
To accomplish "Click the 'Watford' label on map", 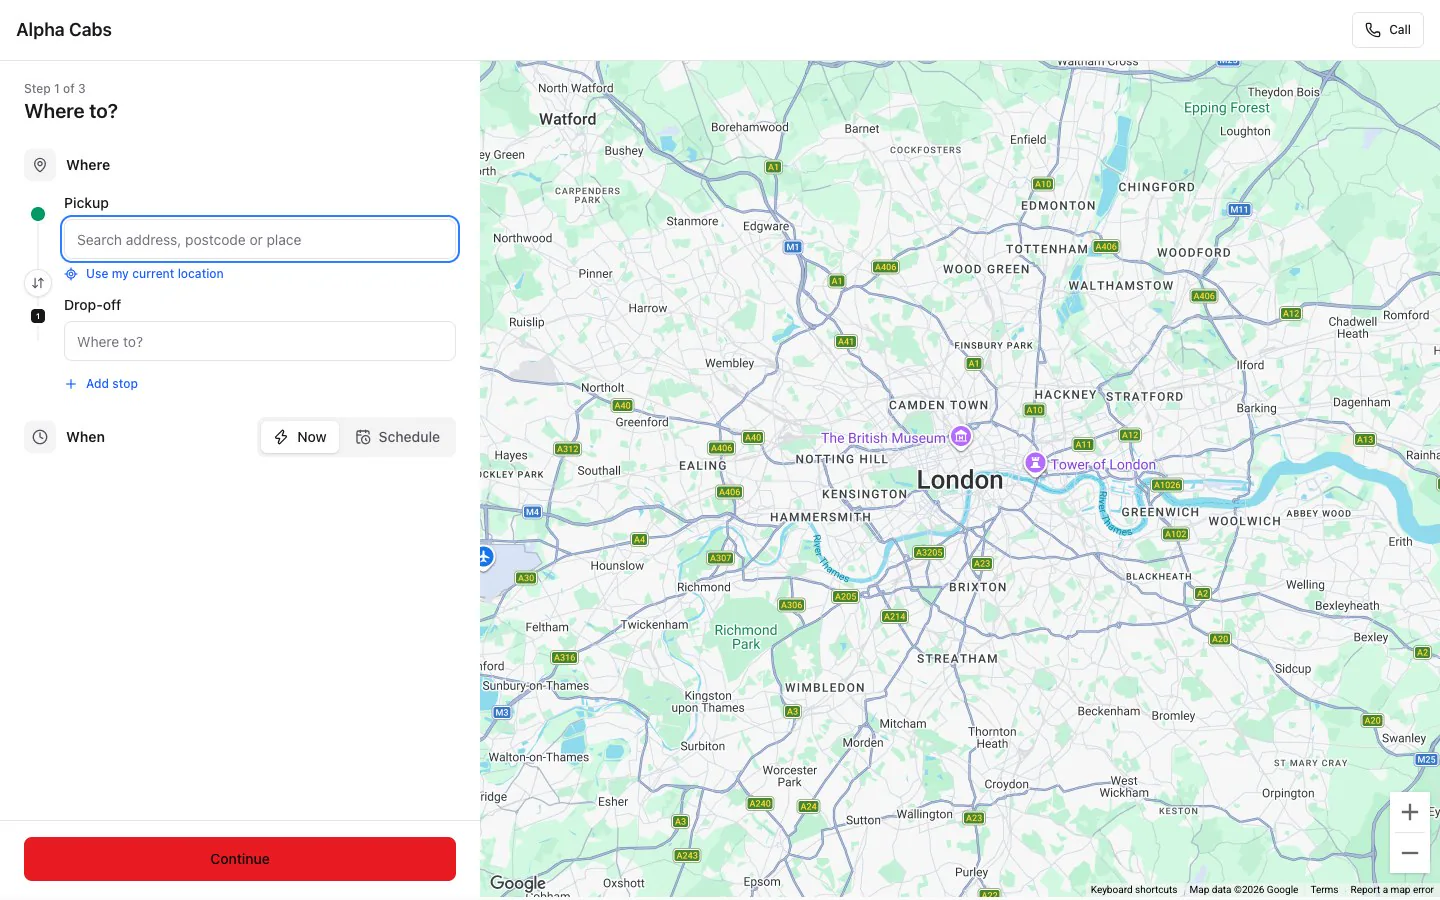I will (567, 119).
